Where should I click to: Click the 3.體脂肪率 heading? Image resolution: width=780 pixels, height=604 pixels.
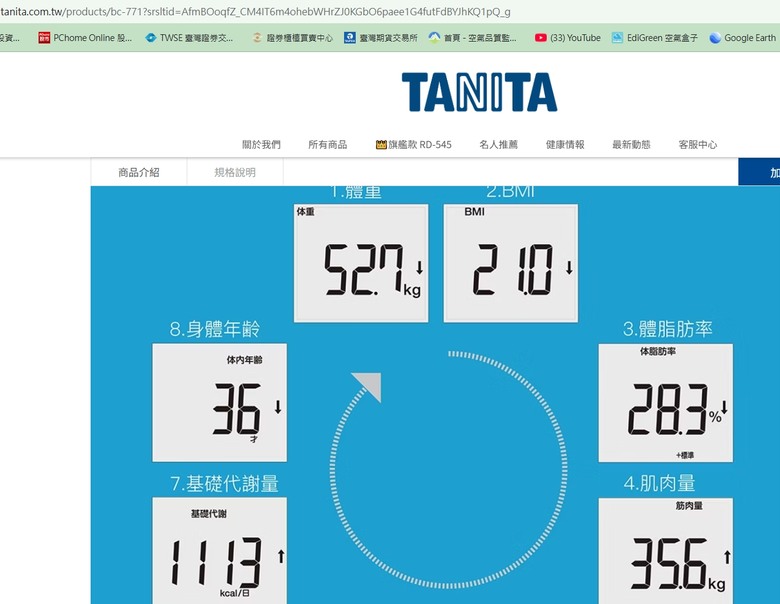(668, 329)
